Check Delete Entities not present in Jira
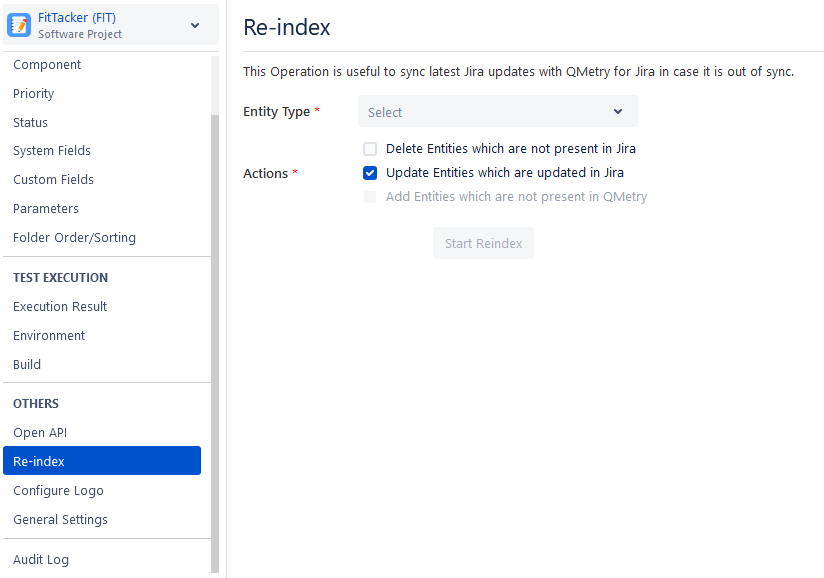Viewport: 824px width, 578px height. [x=370, y=149]
